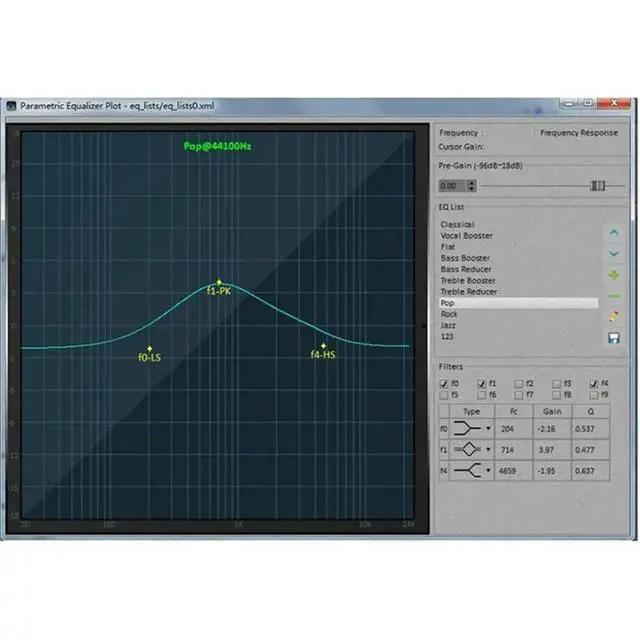Select the Rock preset in EQ List

tap(450, 314)
